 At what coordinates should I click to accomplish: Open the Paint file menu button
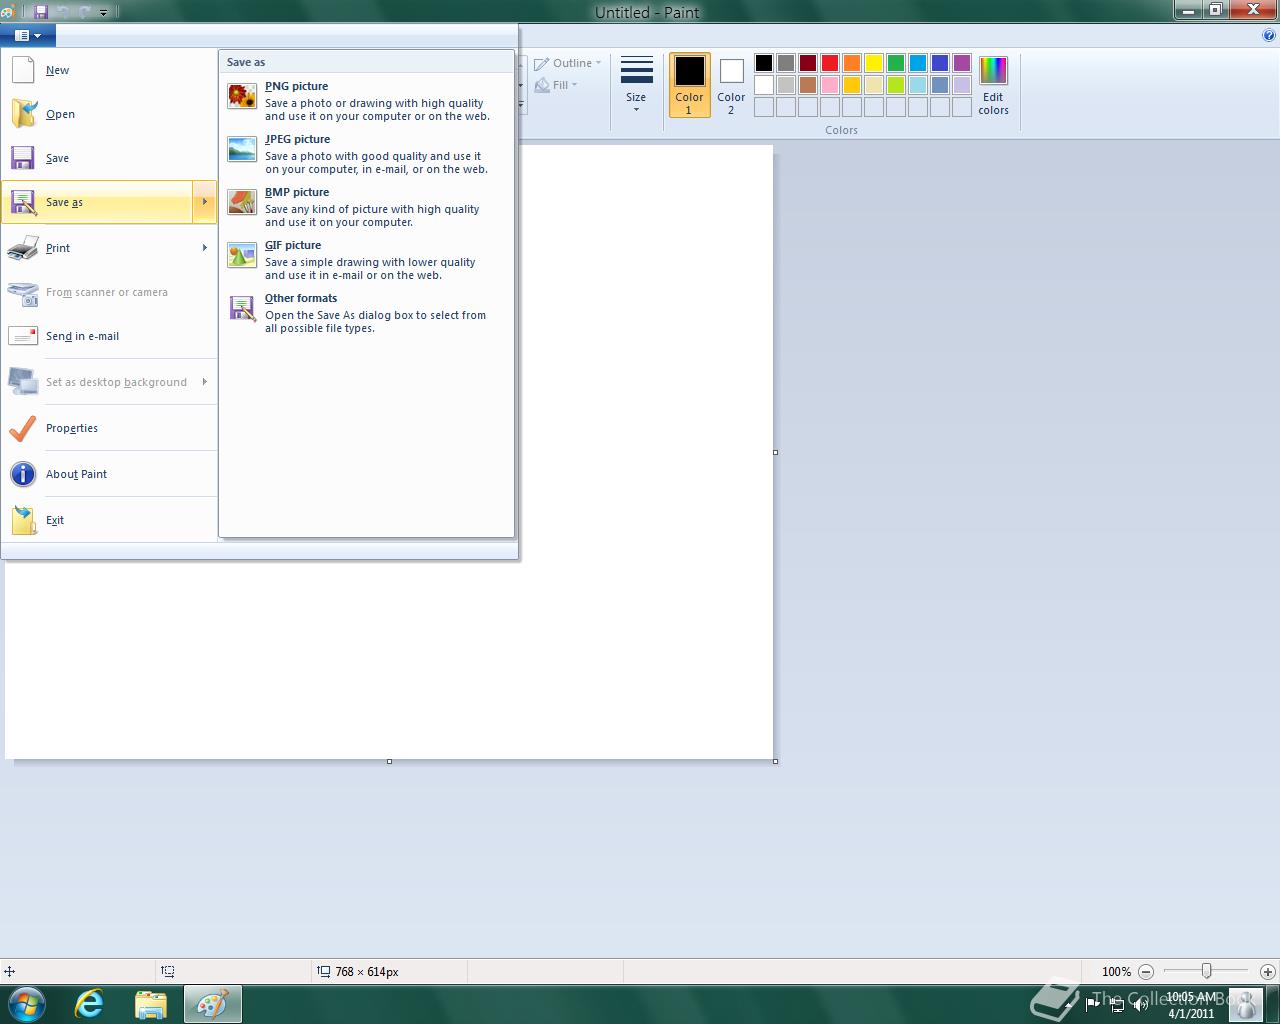click(28, 35)
